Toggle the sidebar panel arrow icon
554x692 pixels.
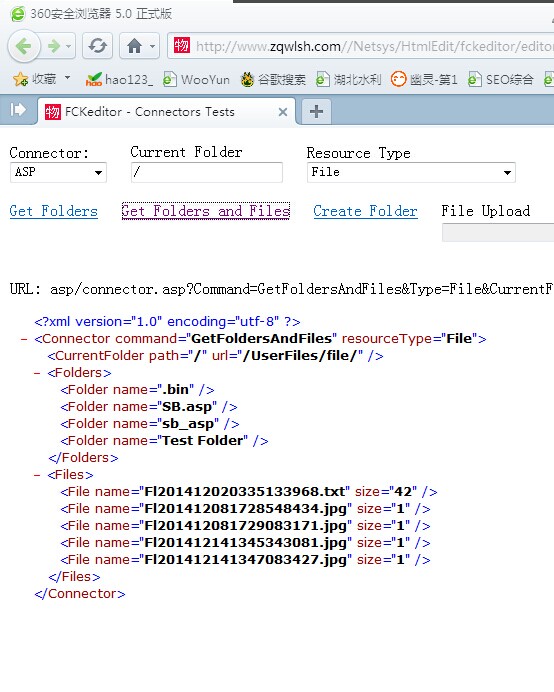pos(18,109)
